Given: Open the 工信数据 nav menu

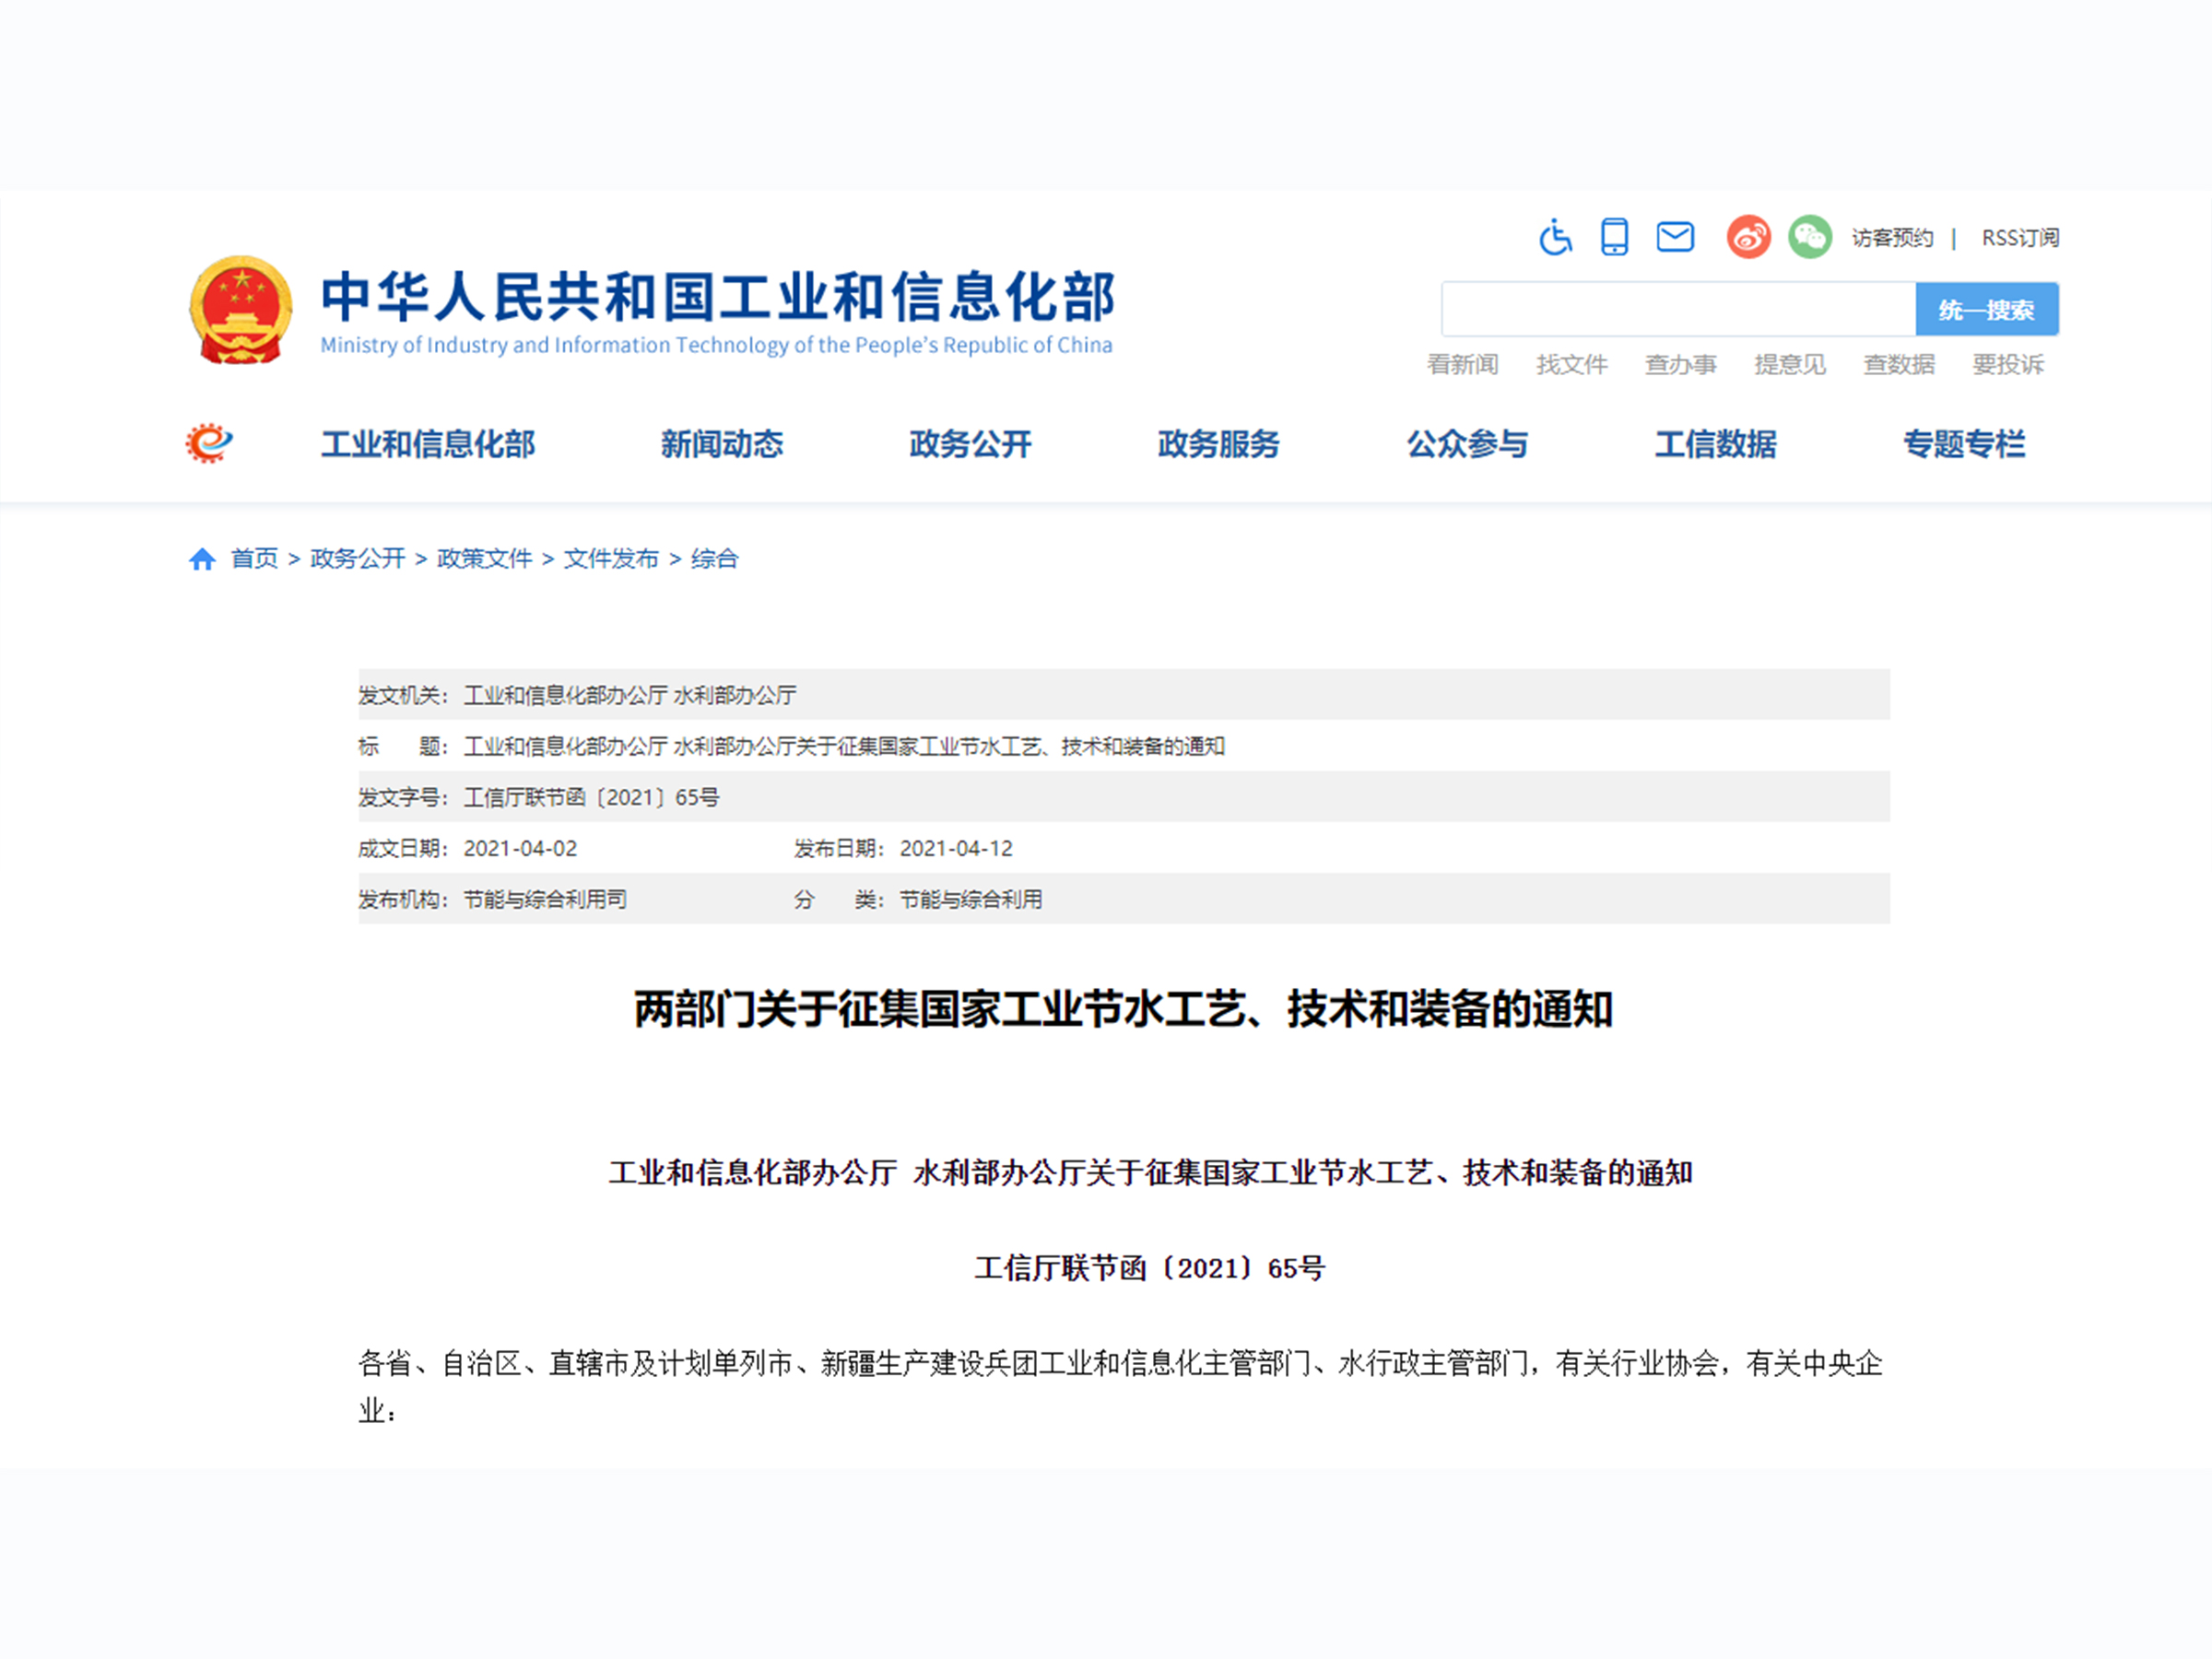Looking at the screenshot, I should click(1716, 443).
